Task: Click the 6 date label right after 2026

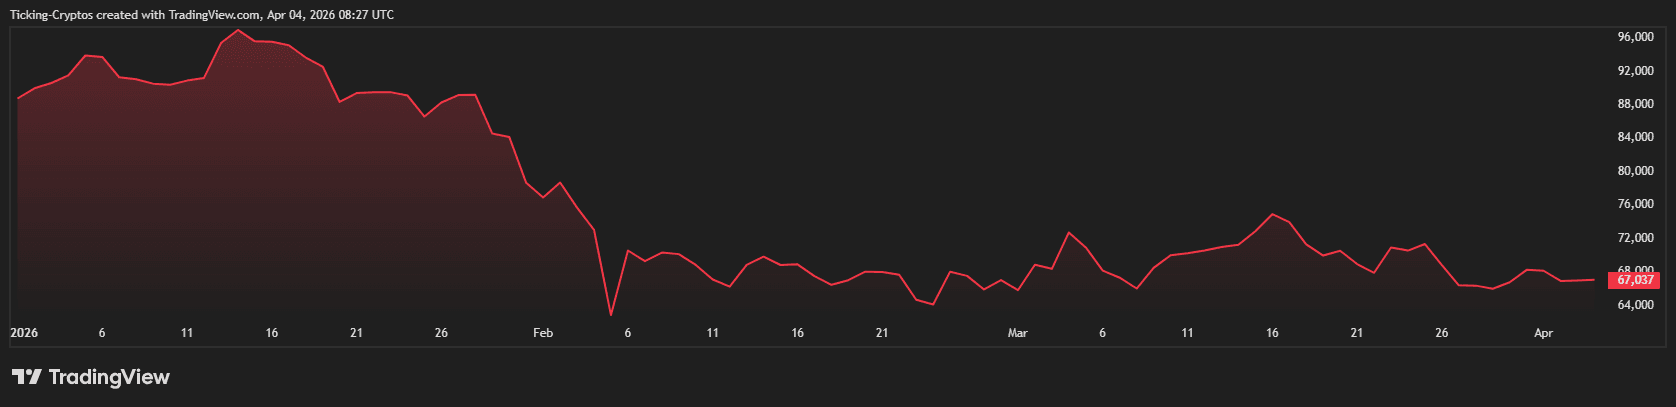Action: (x=102, y=333)
